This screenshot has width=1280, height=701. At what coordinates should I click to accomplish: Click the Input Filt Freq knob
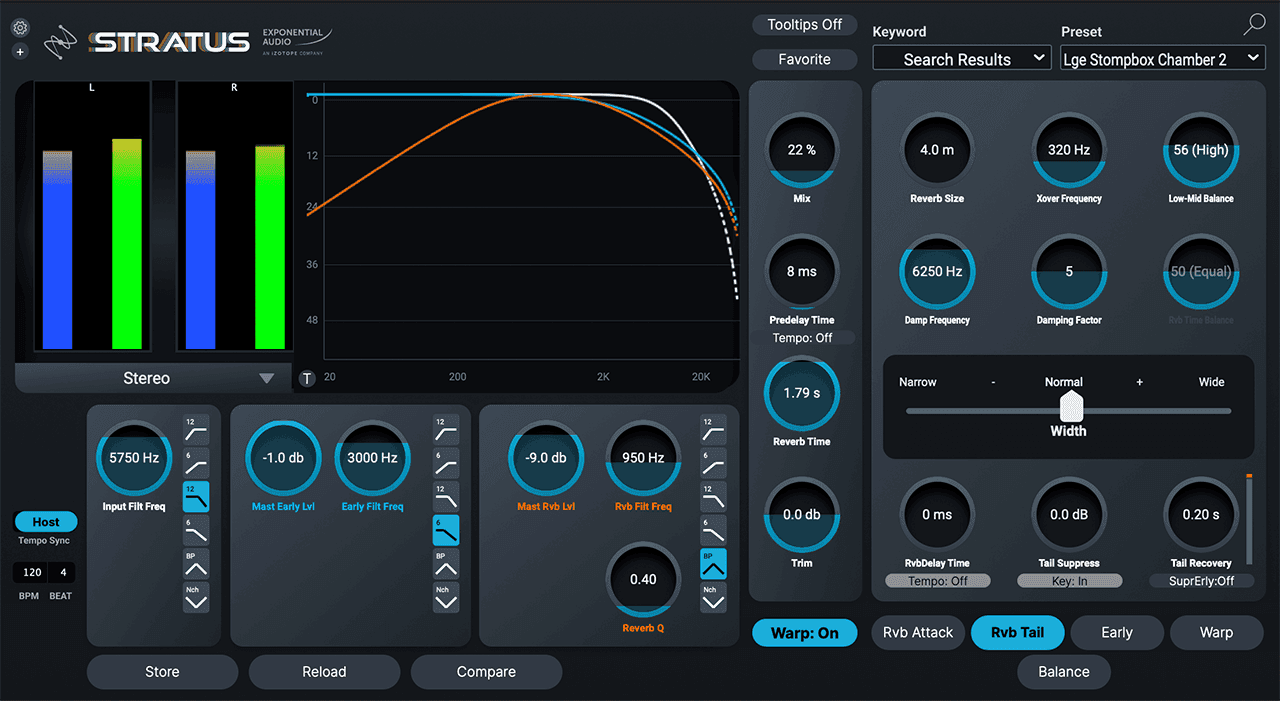click(x=134, y=458)
